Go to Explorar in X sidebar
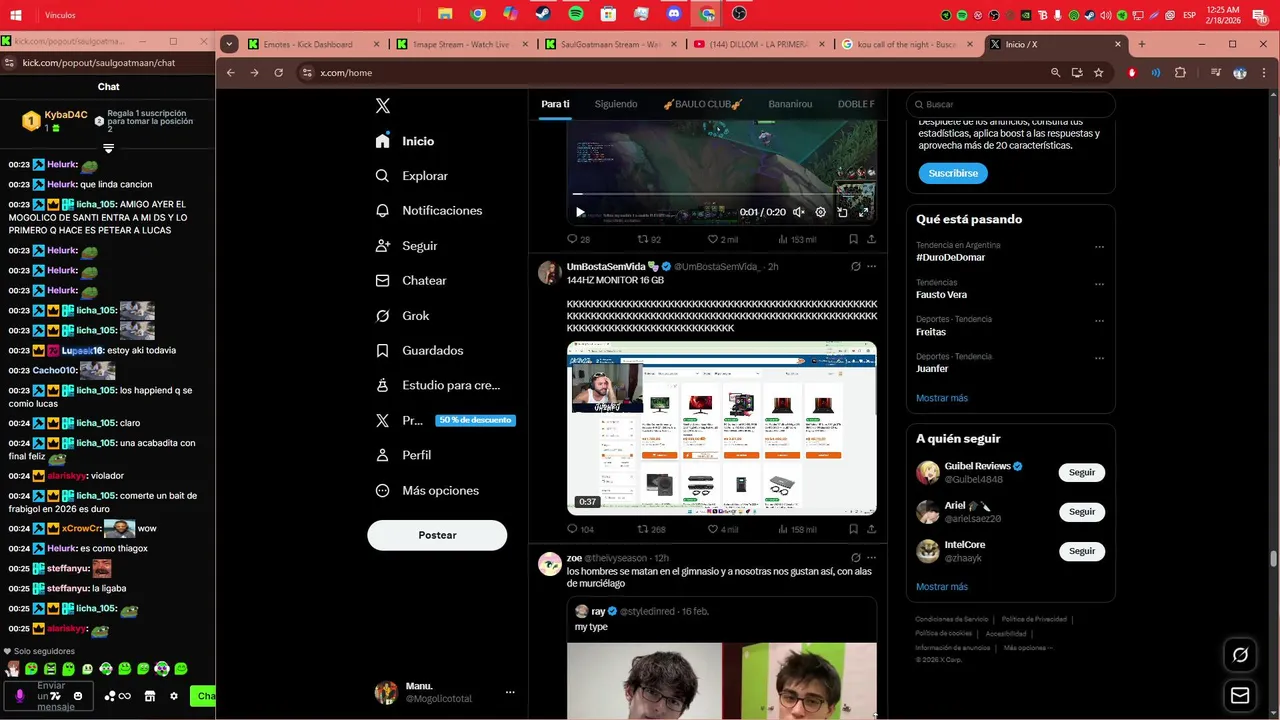 click(412, 176)
